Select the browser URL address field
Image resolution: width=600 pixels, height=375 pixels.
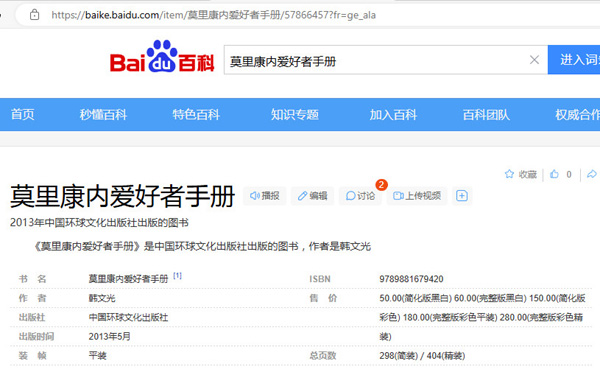(x=306, y=15)
